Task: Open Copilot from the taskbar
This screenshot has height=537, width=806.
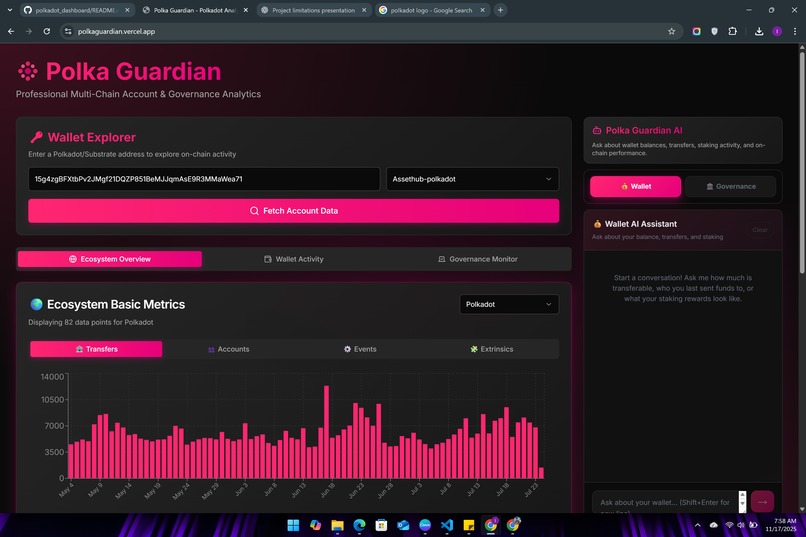Action: tap(315, 525)
